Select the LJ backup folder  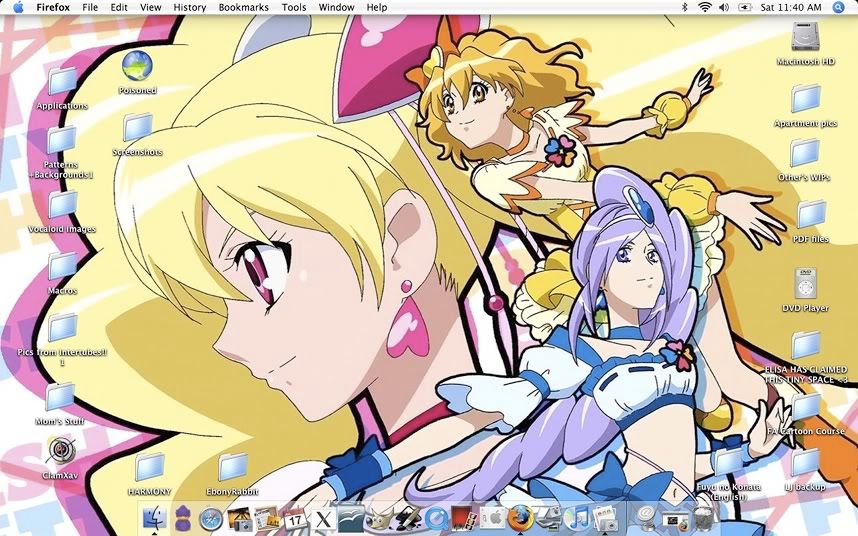pyautogui.click(x=805, y=469)
